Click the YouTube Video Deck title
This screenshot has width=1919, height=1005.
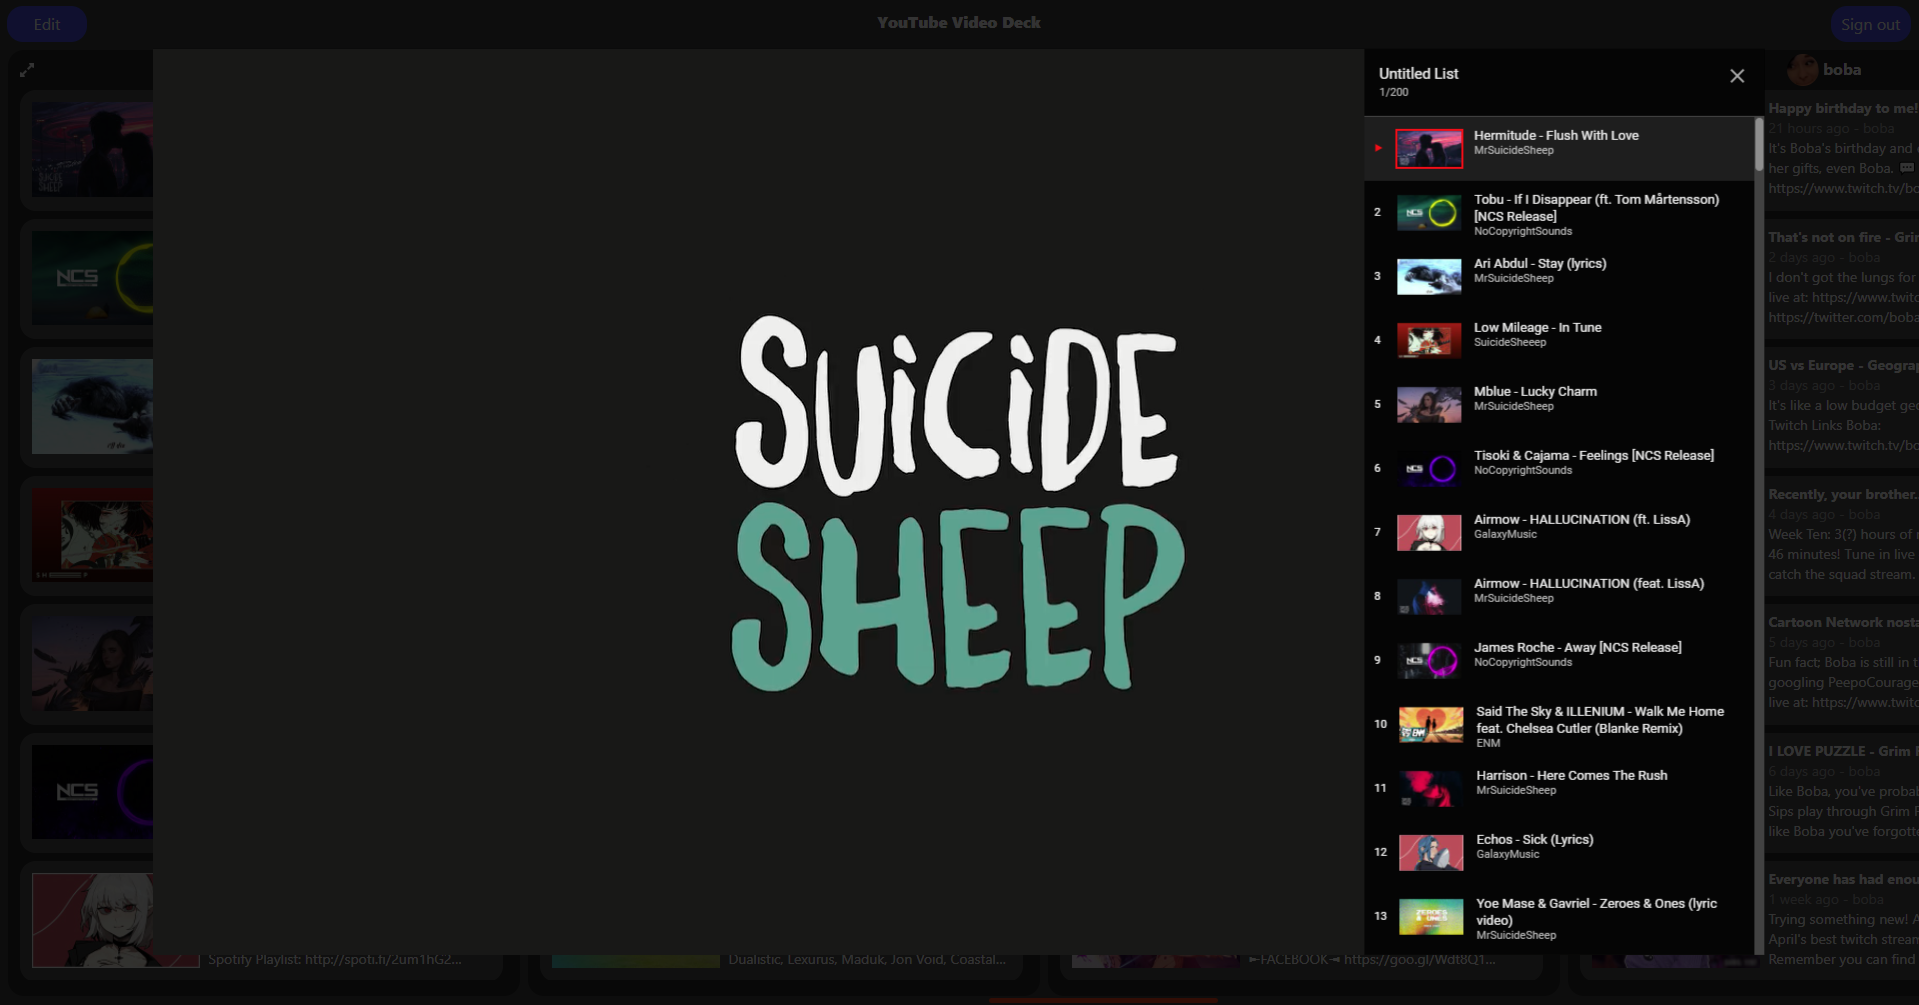[959, 23]
